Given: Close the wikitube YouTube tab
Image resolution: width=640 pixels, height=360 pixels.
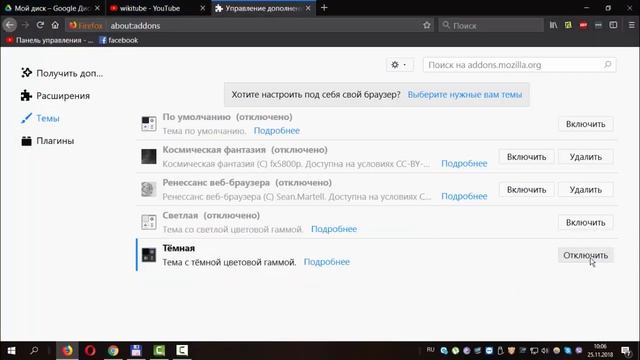Looking at the screenshot, I should [x=202, y=8].
